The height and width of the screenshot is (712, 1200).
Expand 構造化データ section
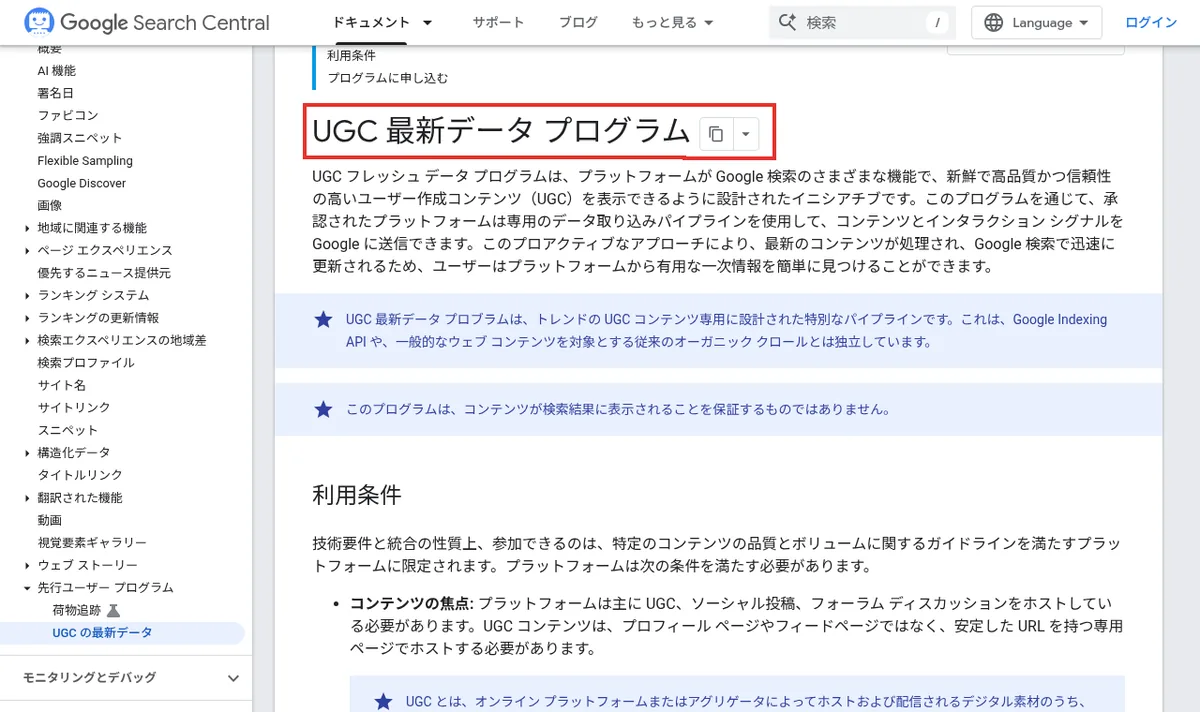coord(27,452)
